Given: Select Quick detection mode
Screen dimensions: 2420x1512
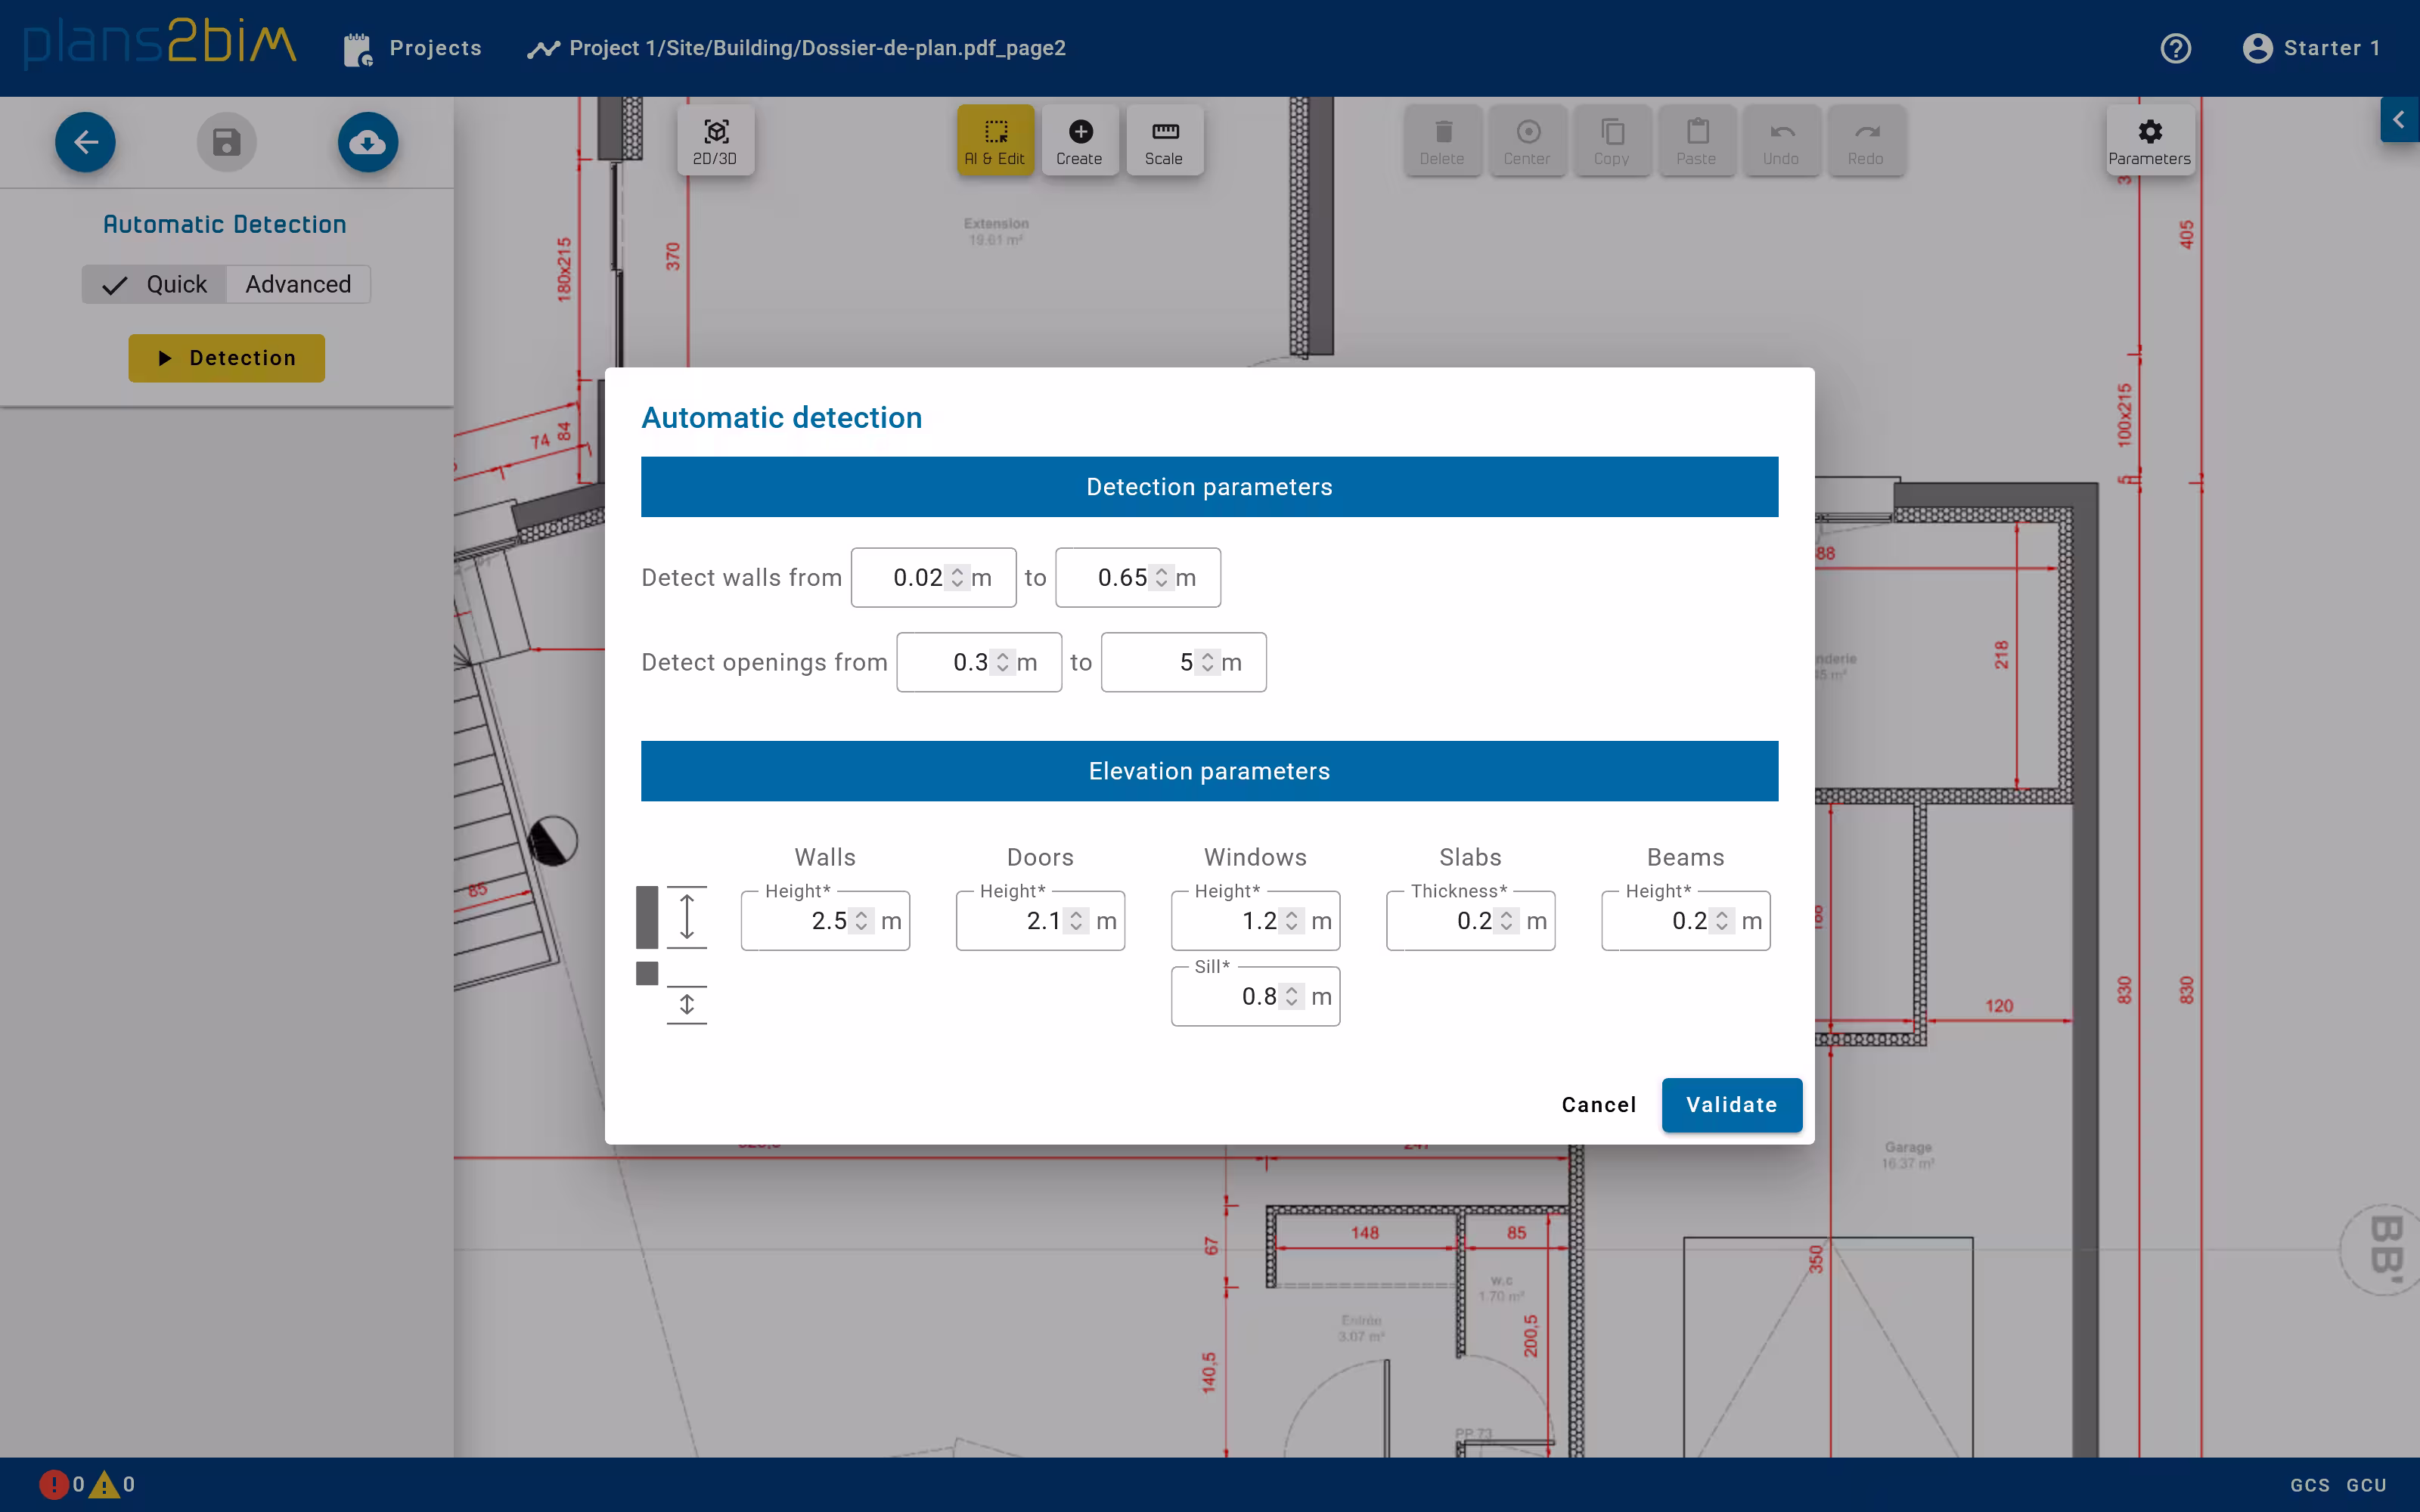Looking at the screenshot, I should [x=156, y=284].
